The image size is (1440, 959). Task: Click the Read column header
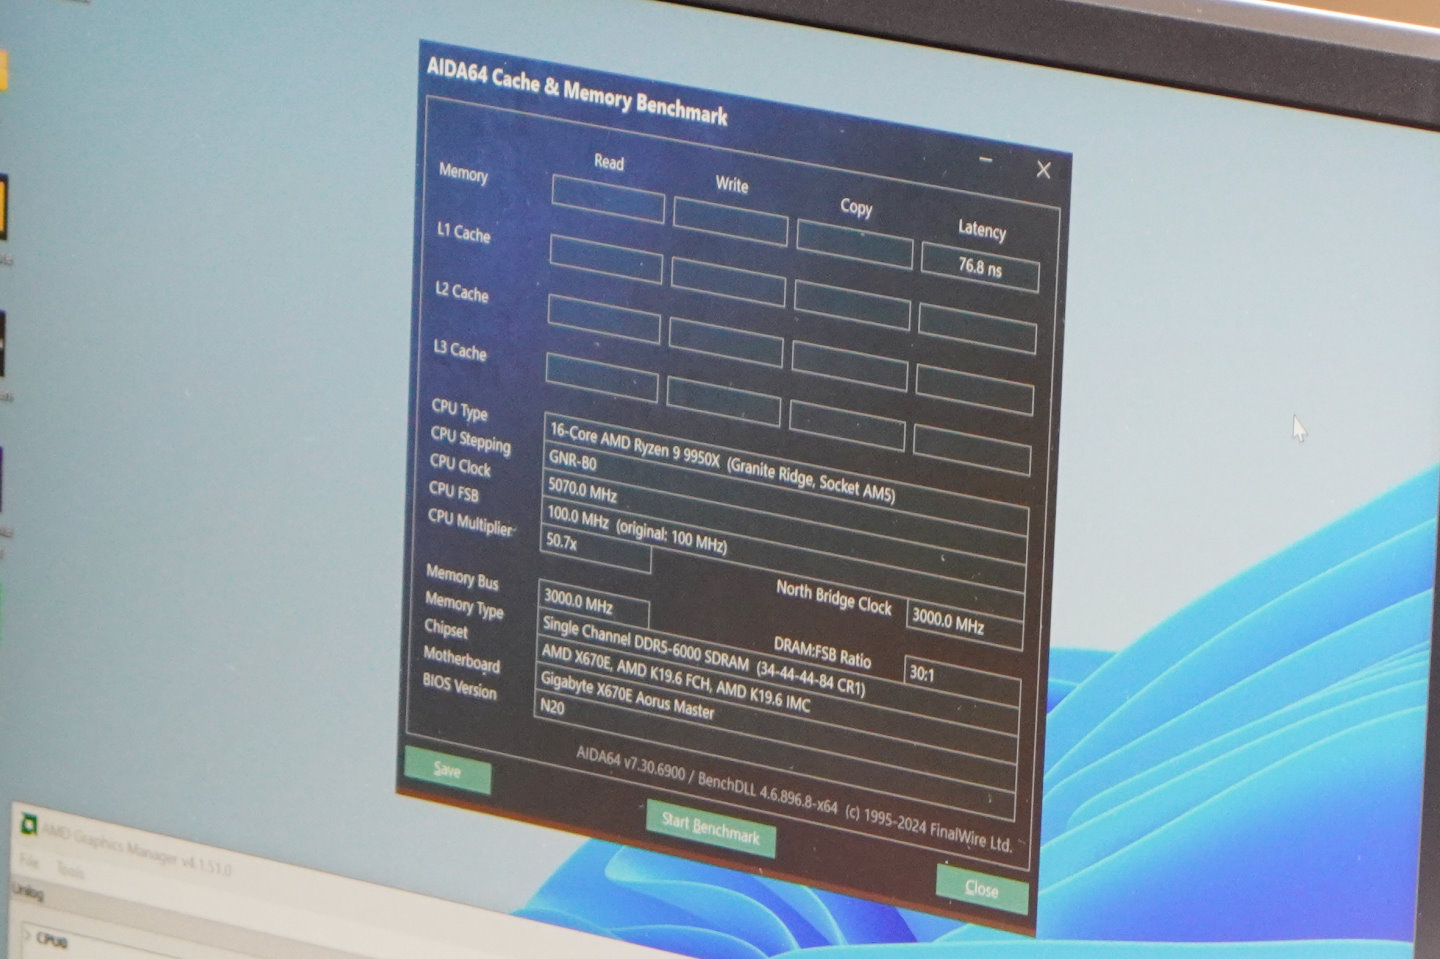(x=609, y=162)
